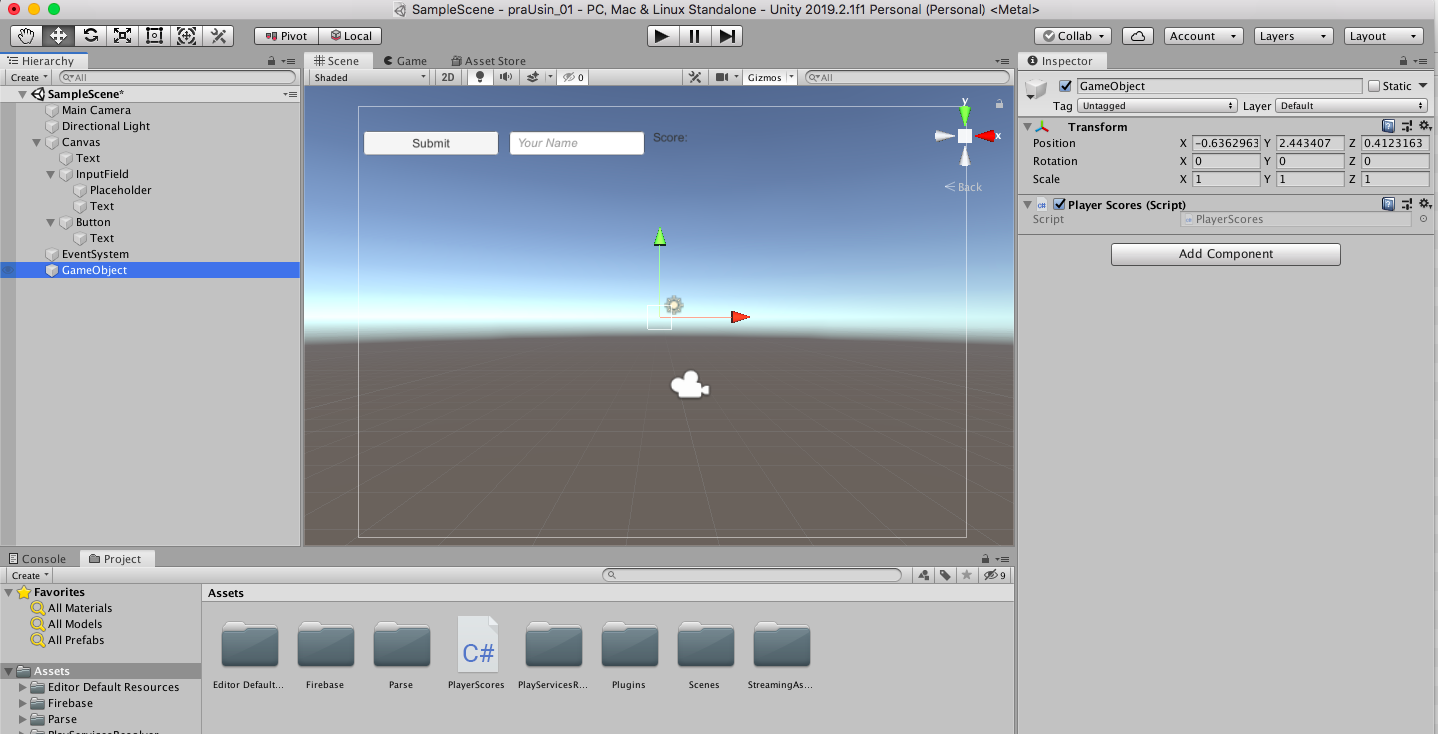Enable the Static checkbox
Screen dimensions: 1438x734
tap(1373, 86)
